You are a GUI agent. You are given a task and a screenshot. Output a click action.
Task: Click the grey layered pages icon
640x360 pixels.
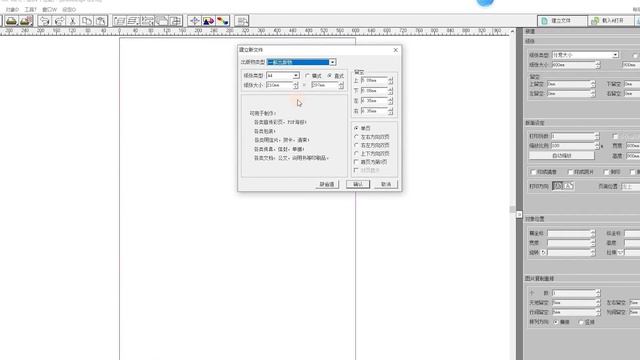pyautogui.click(x=162, y=21)
